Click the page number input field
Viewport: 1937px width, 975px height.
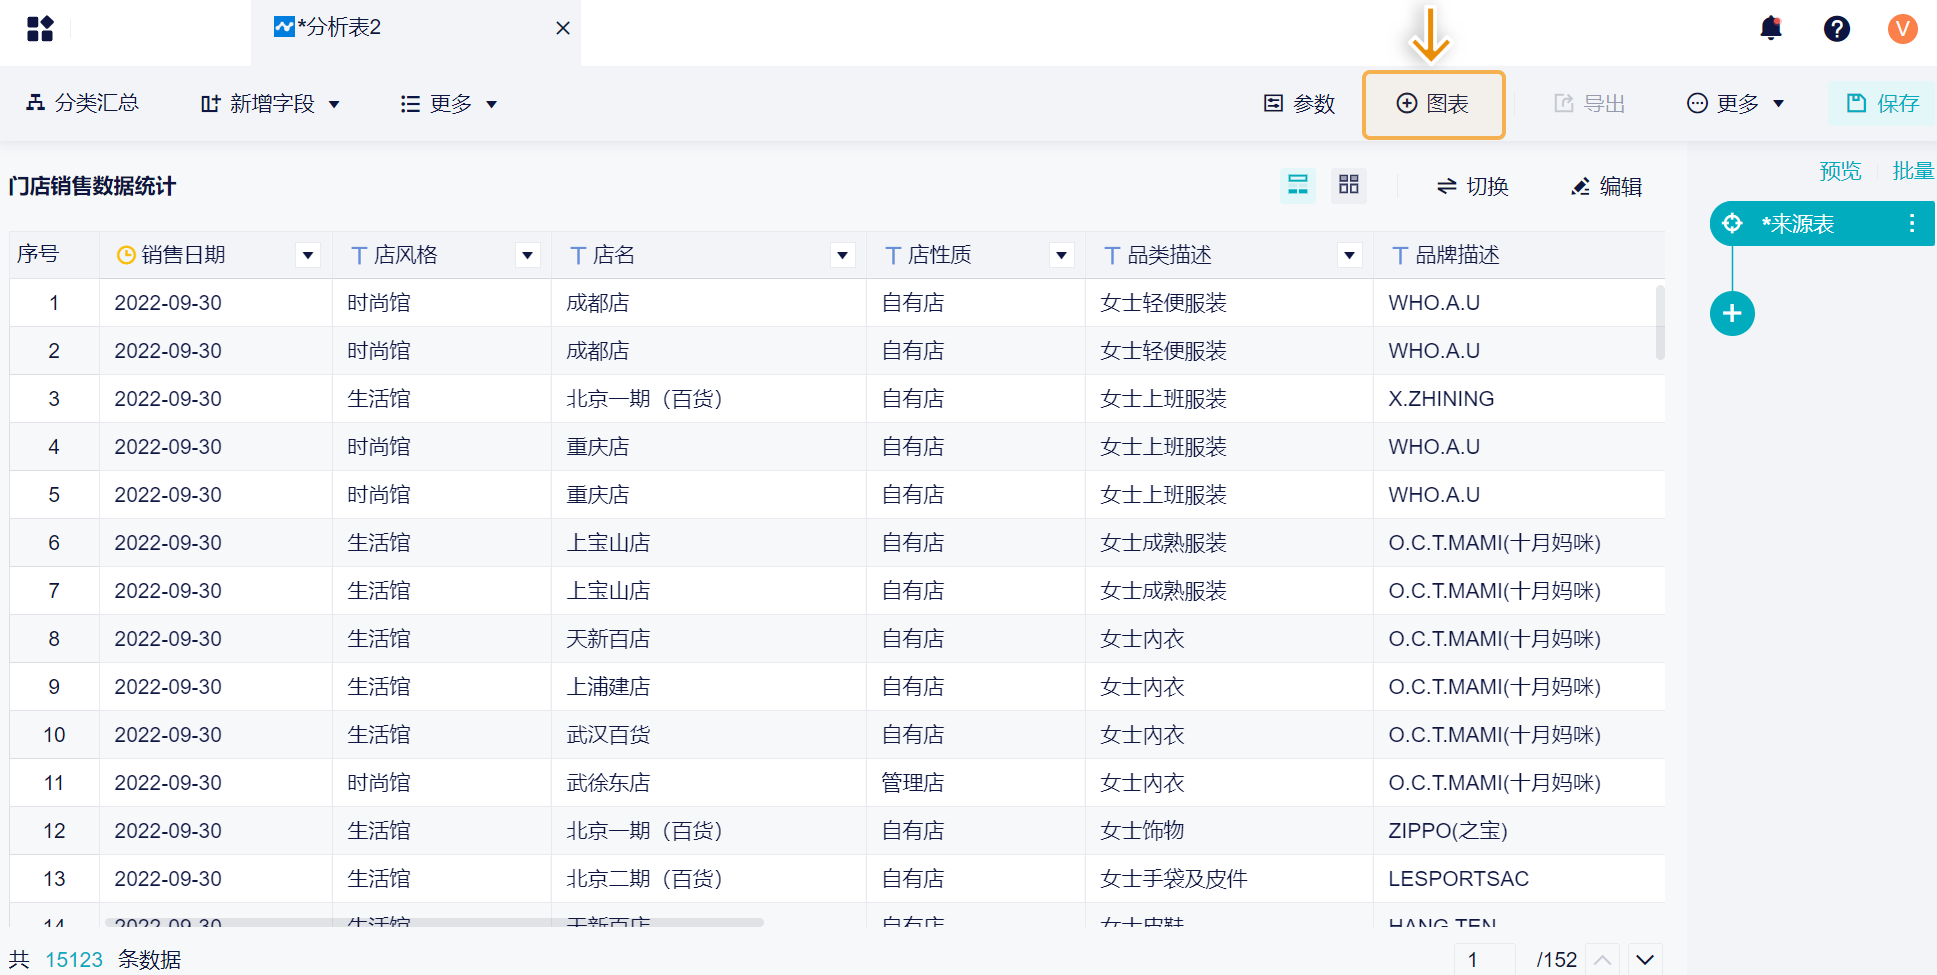1485,960
